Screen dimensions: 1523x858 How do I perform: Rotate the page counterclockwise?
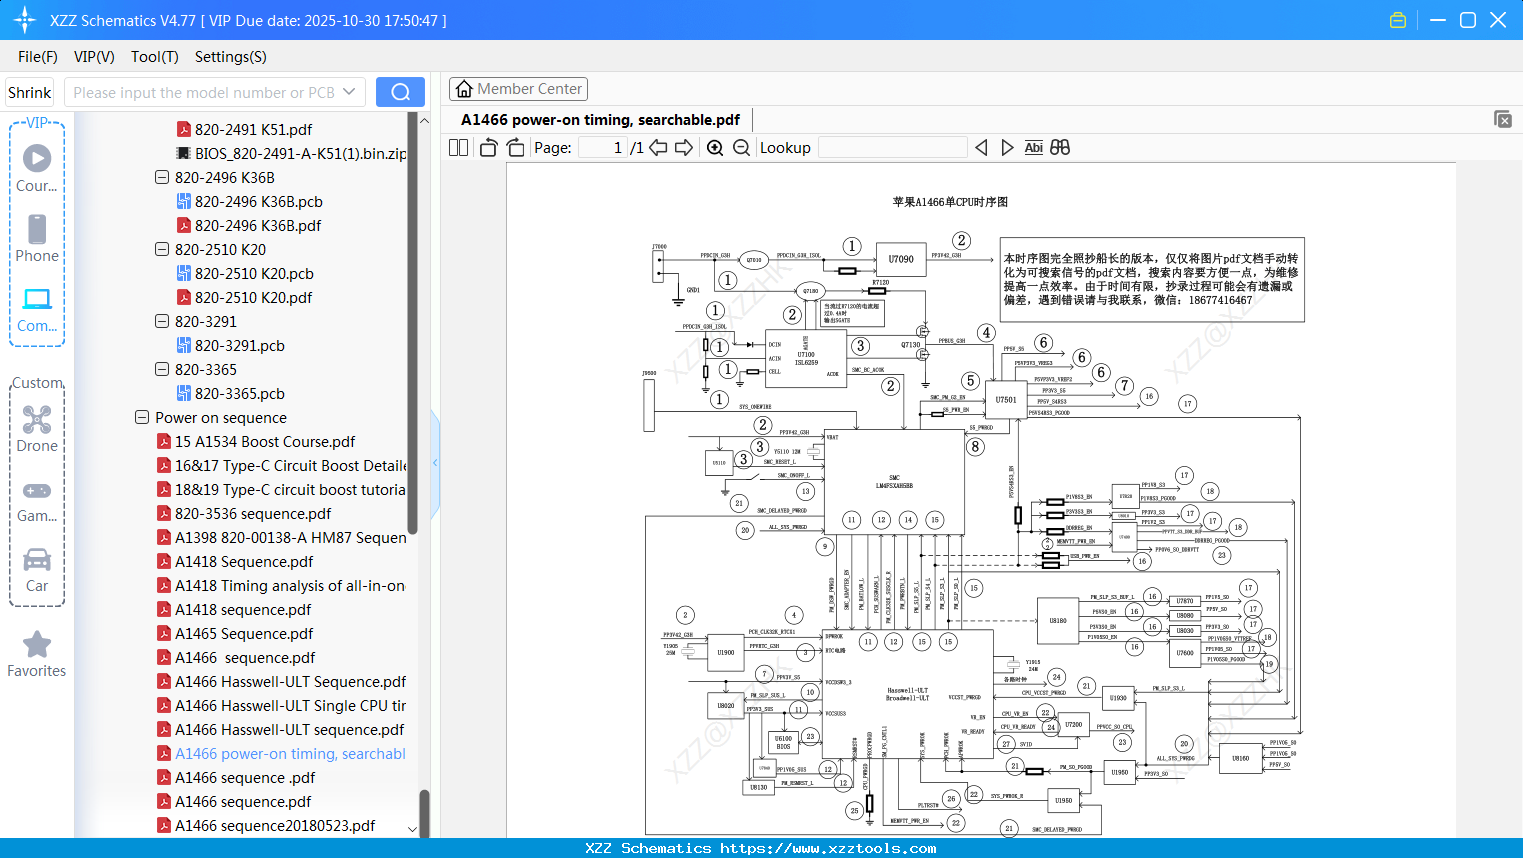pos(488,148)
